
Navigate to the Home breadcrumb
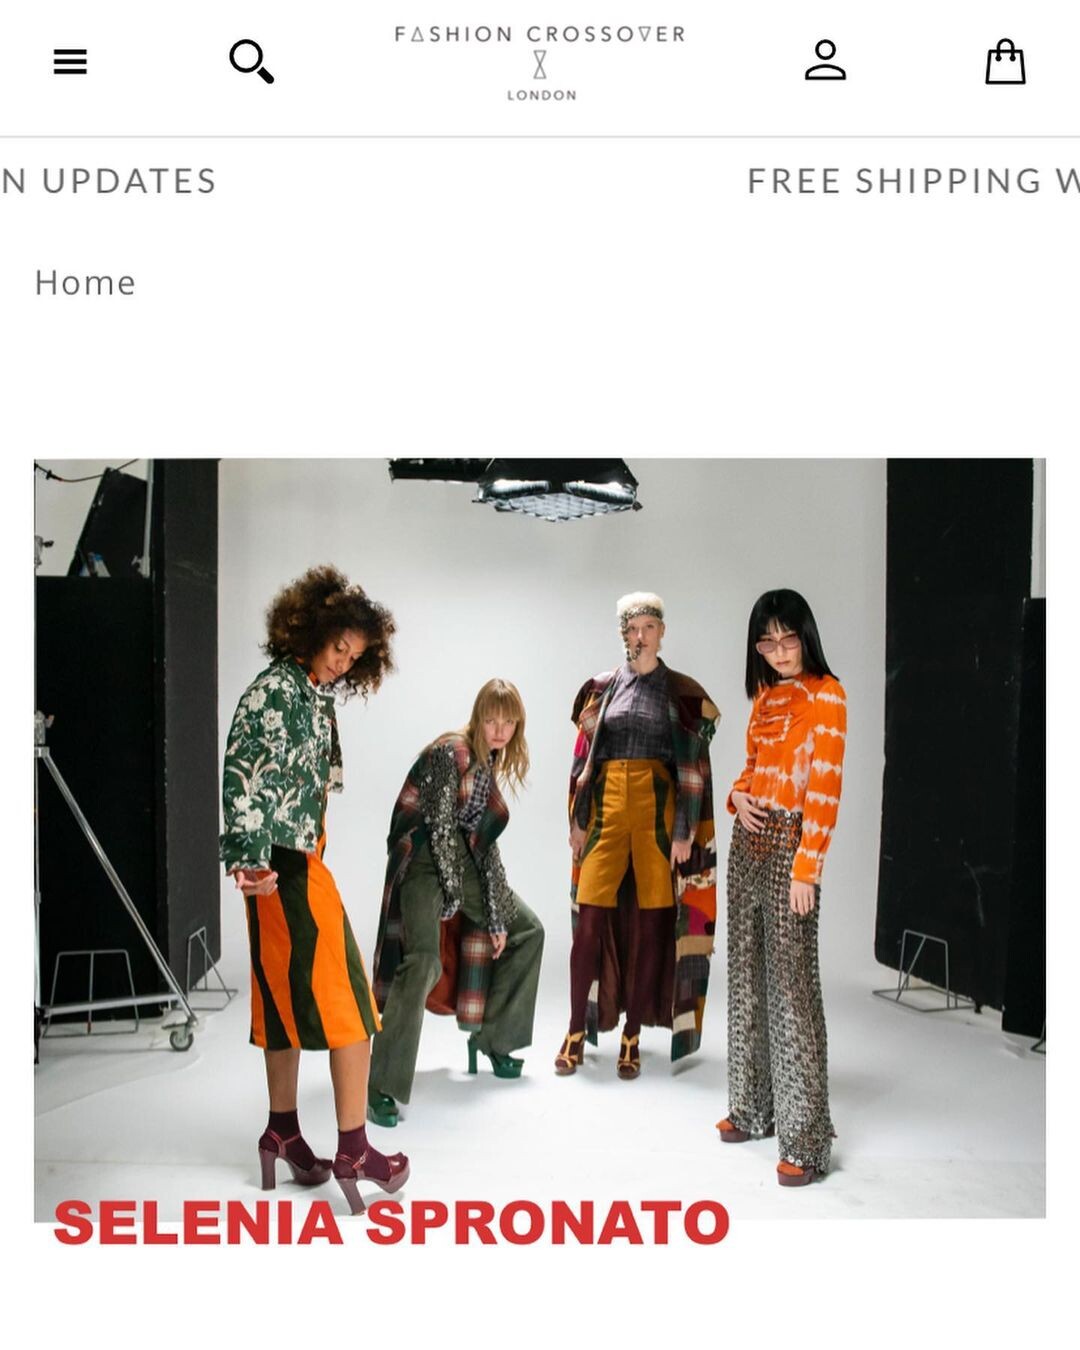(85, 283)
